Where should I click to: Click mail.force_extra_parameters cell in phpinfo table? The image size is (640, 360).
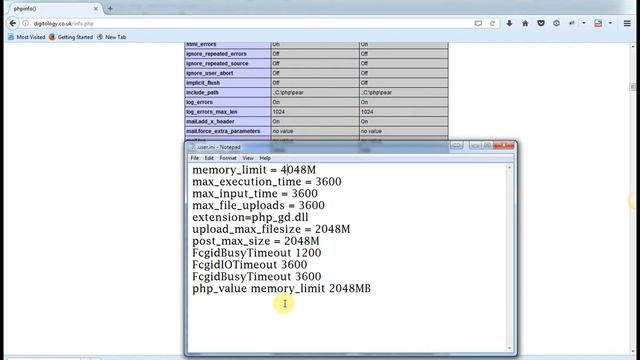(x=227, y=131)
